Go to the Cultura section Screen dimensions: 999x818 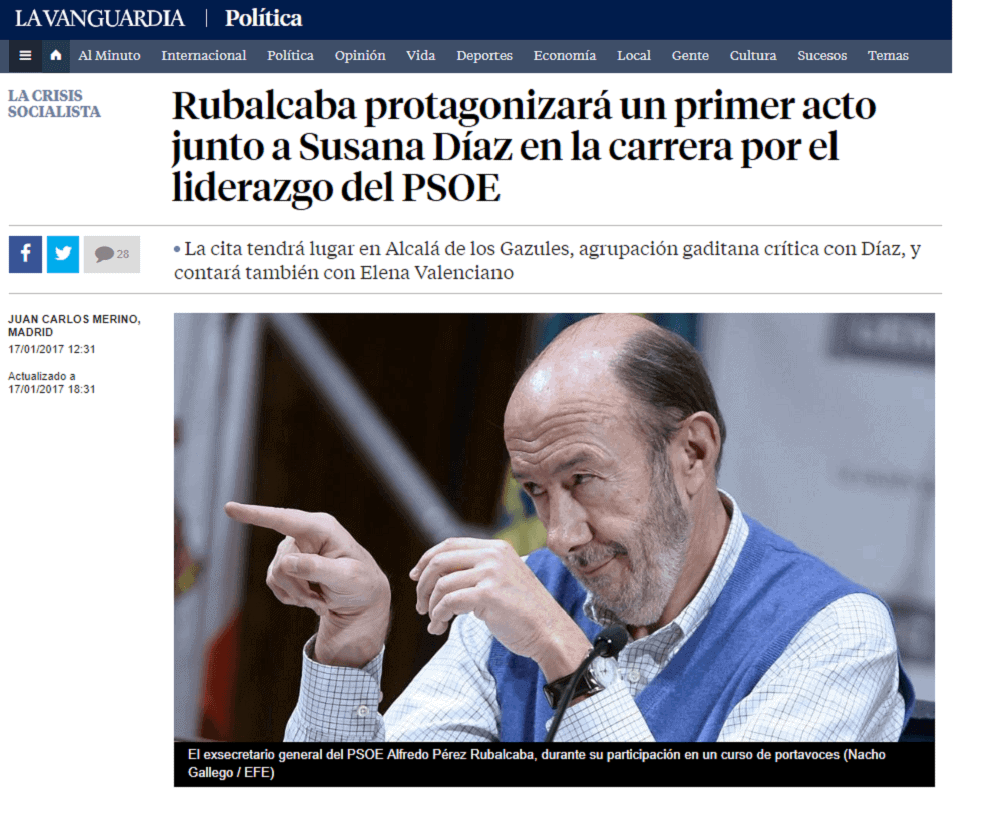coord(753,55)
